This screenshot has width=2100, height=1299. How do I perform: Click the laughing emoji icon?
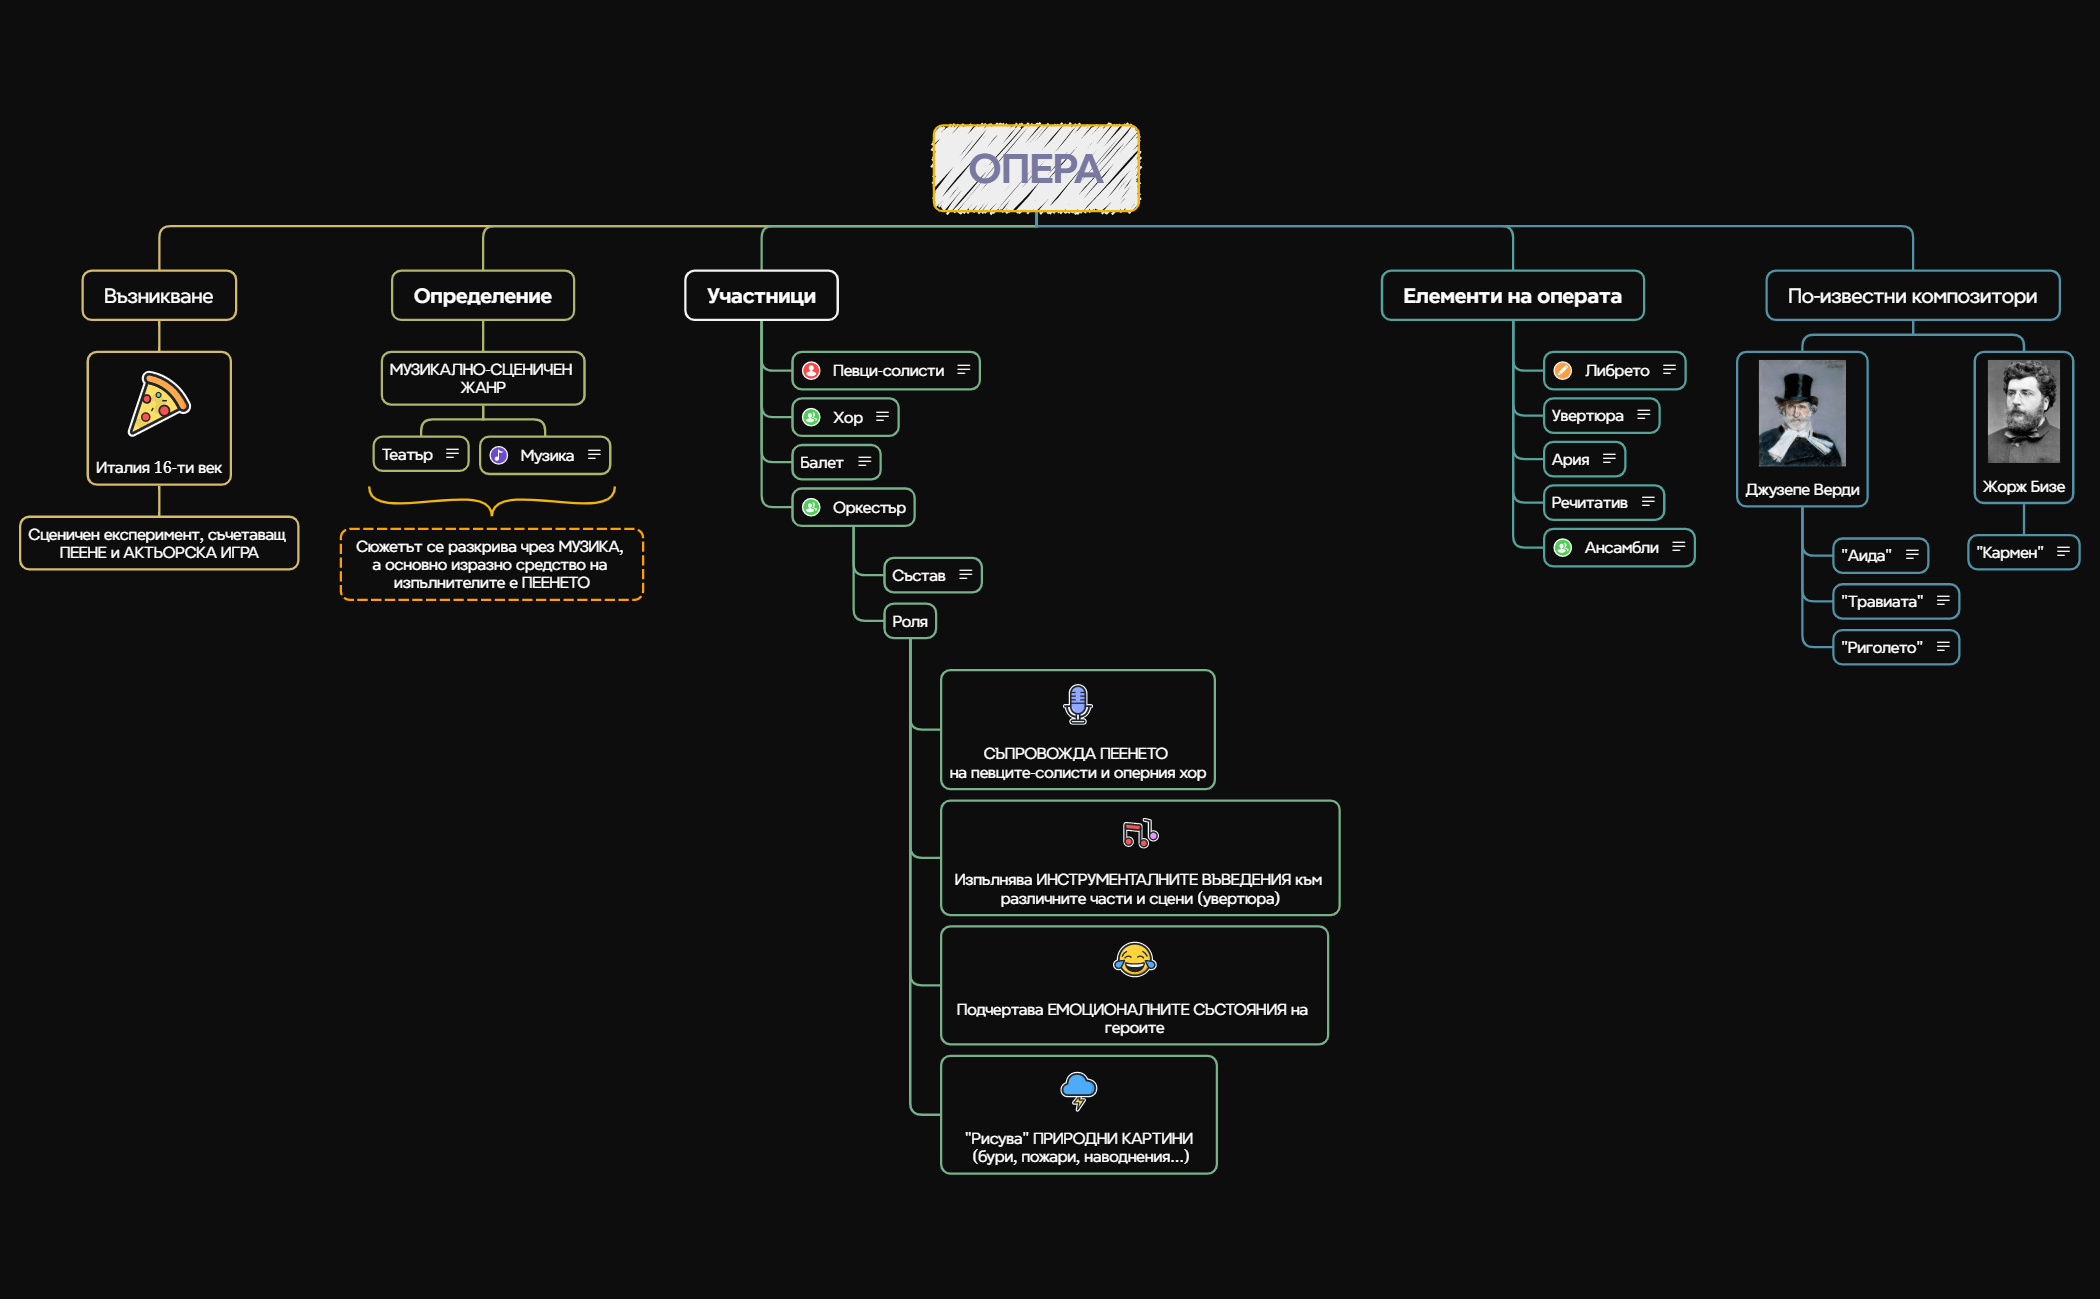[x=1134, y=960]
